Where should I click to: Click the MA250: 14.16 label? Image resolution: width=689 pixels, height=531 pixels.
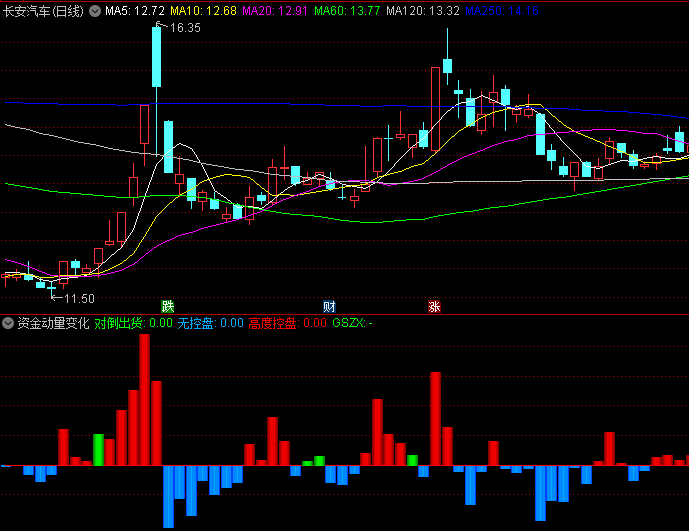502,11
